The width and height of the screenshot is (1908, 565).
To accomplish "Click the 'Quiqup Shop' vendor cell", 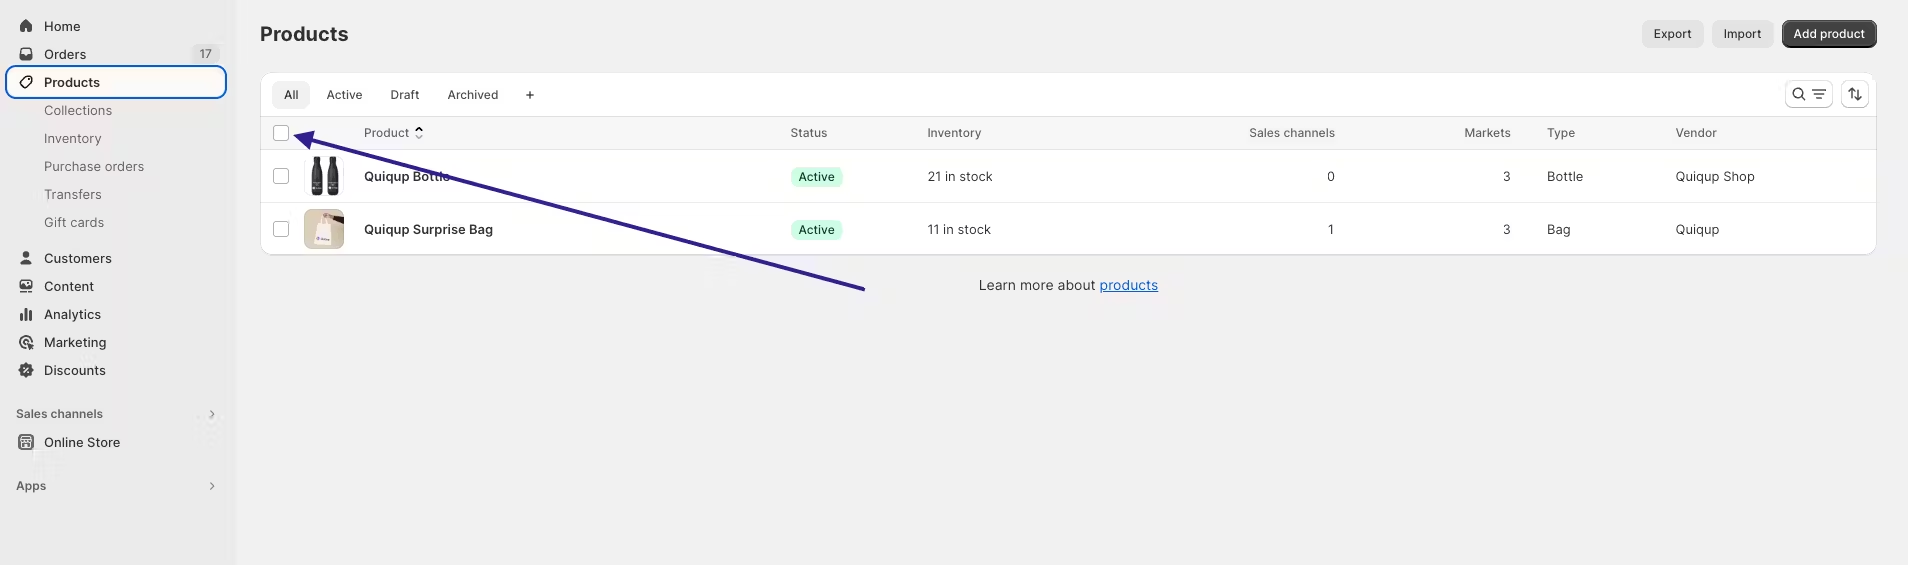I will click(1715, 176).
